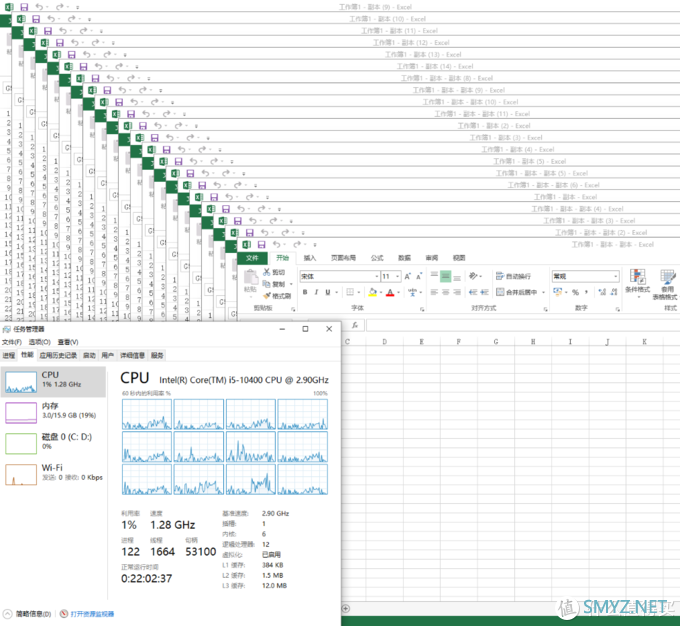Image resolution: width=680 pixels, height=626 pixels.
Task: Open the font size dropdown showing 11
Action: coord(396,276)
